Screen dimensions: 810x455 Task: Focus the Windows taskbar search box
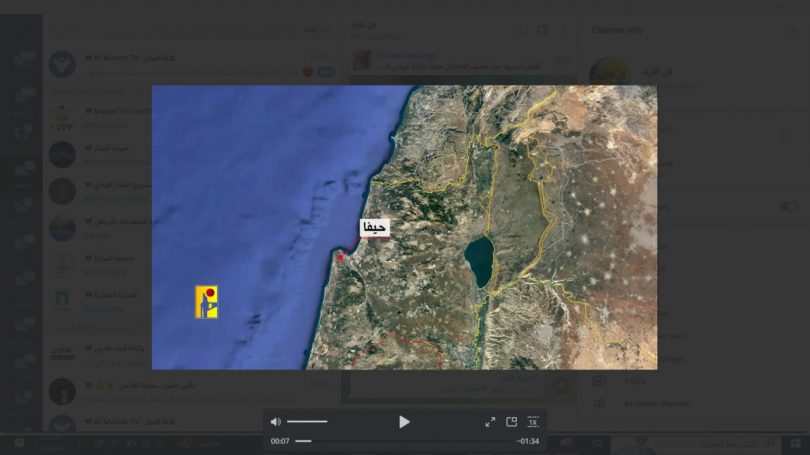coord(695,444)
